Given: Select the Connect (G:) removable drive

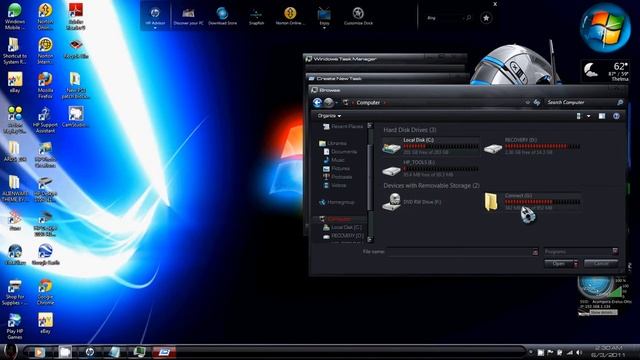Looking at the screenshot, I should 532,202.
